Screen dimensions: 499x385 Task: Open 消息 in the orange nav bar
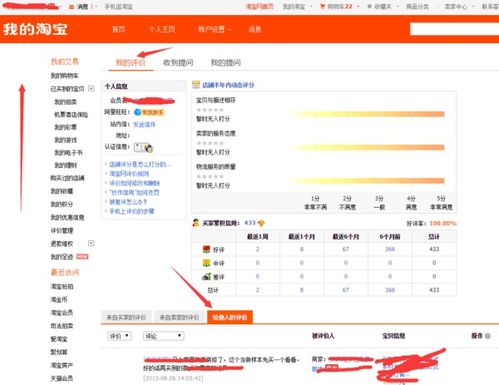point(255,29)
